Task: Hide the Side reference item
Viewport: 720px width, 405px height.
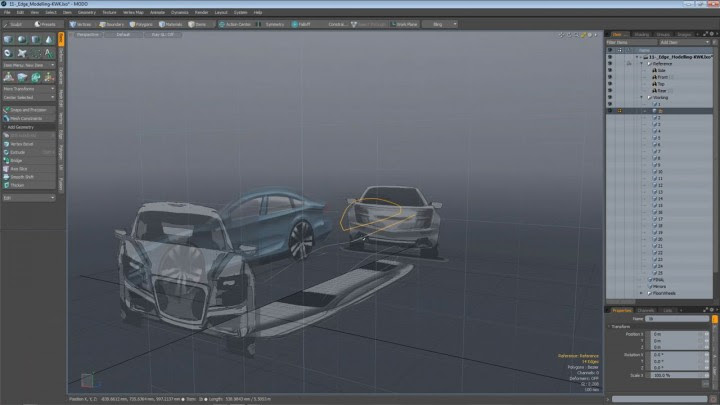Action: tap(610, 71)
